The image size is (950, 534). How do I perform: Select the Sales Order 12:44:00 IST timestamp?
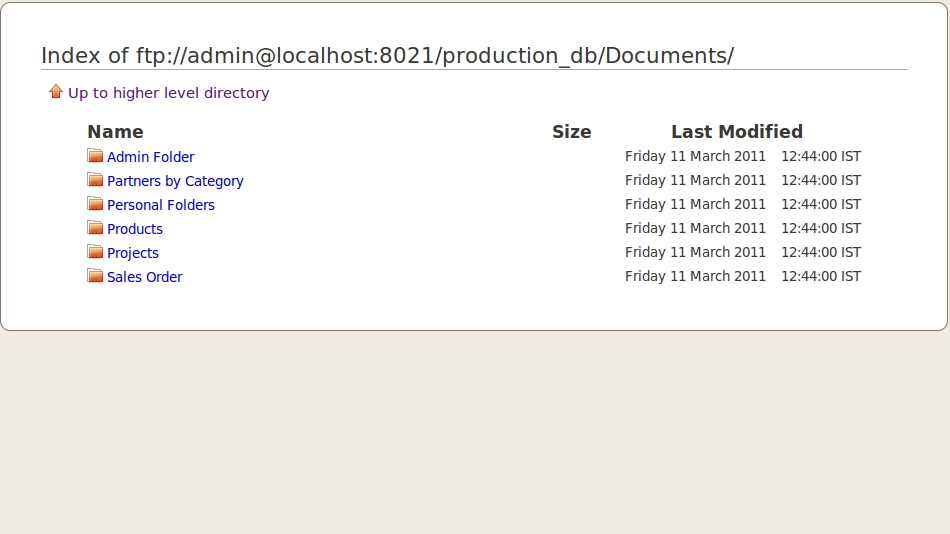(821, 276)
